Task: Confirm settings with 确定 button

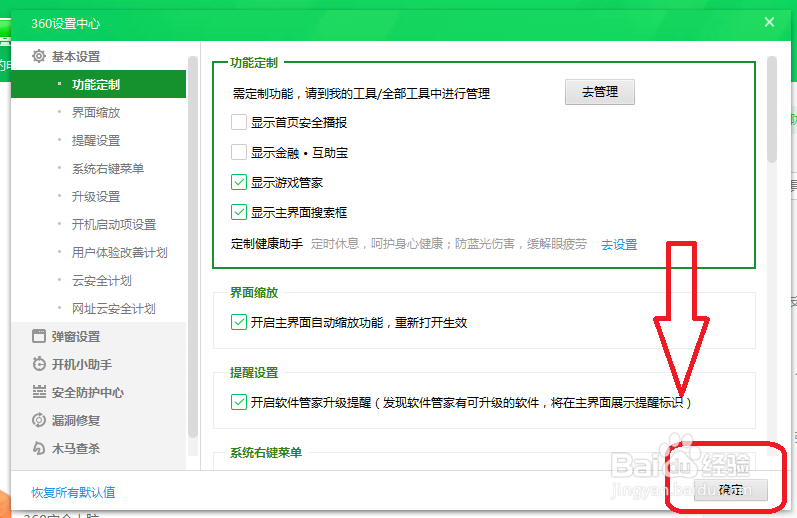Action: pyautogui.click(x=731, y=490)
